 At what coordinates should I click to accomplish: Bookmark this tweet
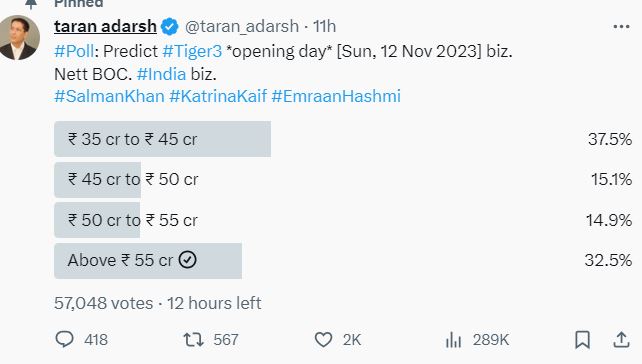[582, 339]
